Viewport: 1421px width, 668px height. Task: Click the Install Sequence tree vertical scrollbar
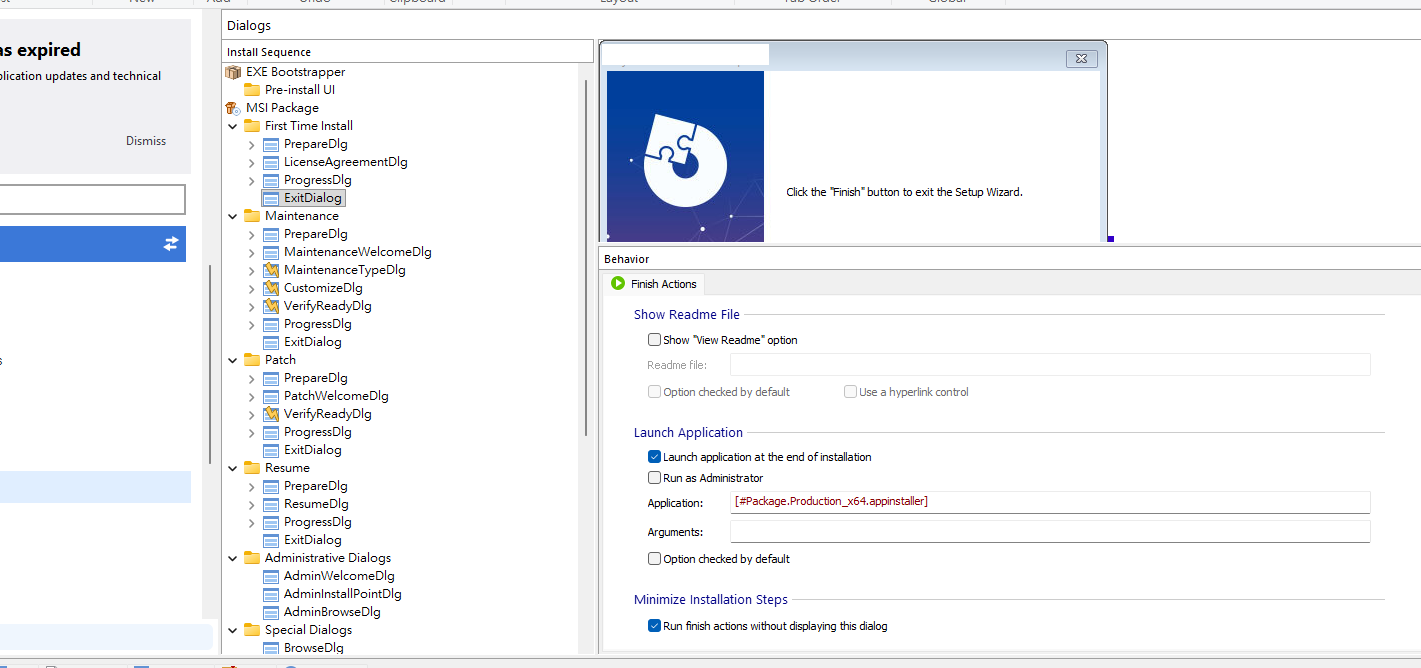coord(586,260)
